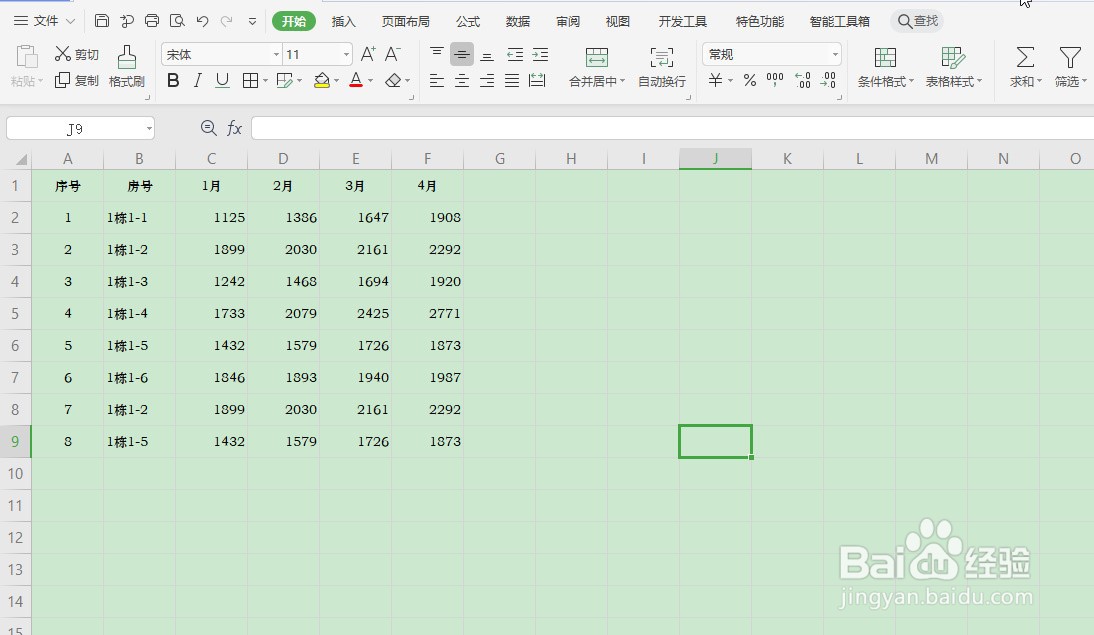Switch to 视图 tab
1094x635 pixels.
click(x=617, y=22)
